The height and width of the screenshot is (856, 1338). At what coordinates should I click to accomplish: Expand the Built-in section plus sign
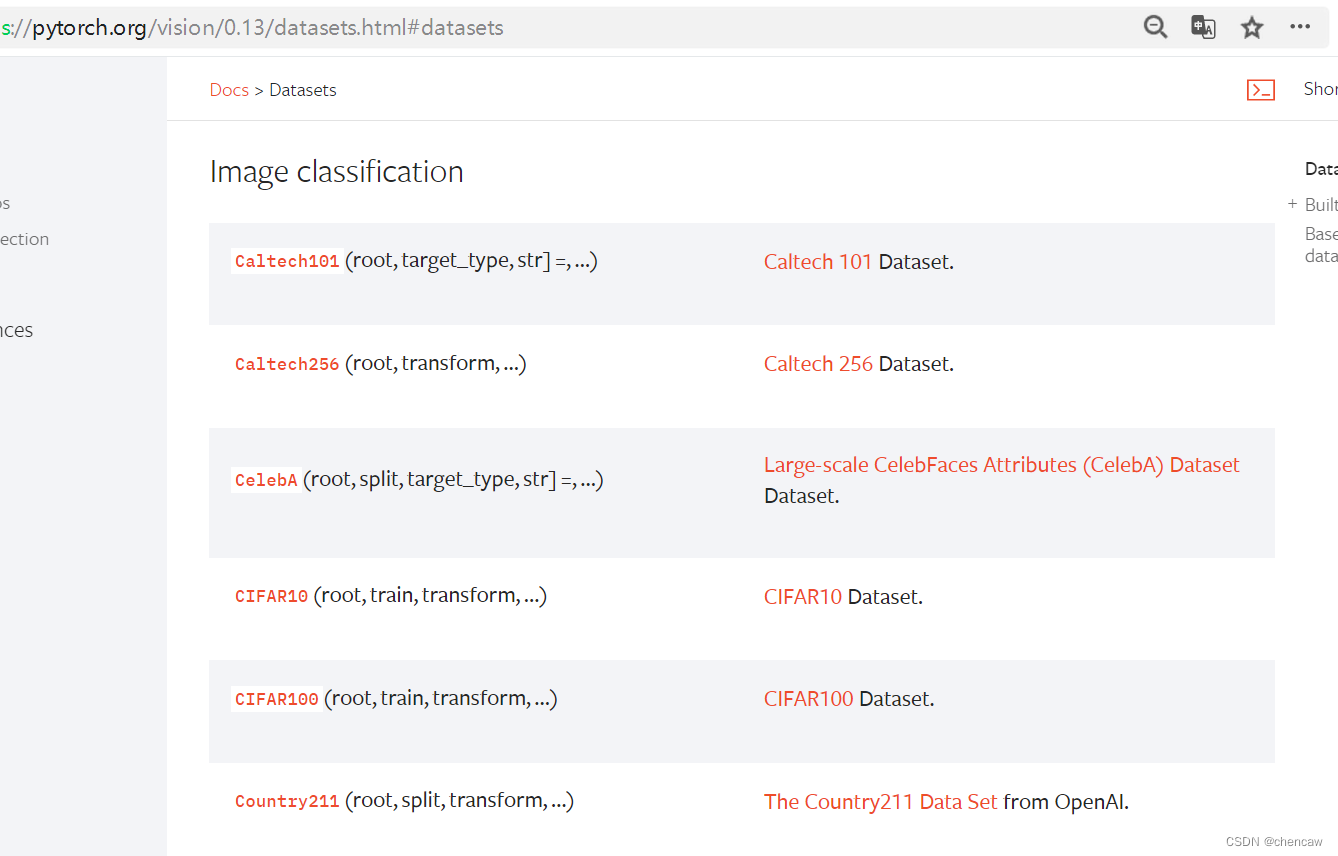pyautogui.click(x=1292, y=205)
